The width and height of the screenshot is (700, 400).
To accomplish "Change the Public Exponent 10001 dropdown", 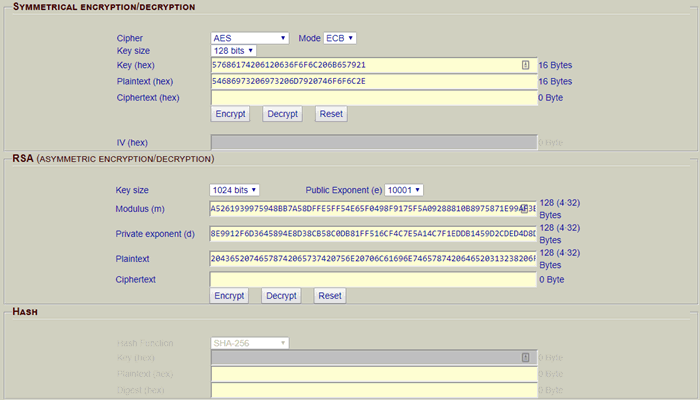I will [404, 190].
